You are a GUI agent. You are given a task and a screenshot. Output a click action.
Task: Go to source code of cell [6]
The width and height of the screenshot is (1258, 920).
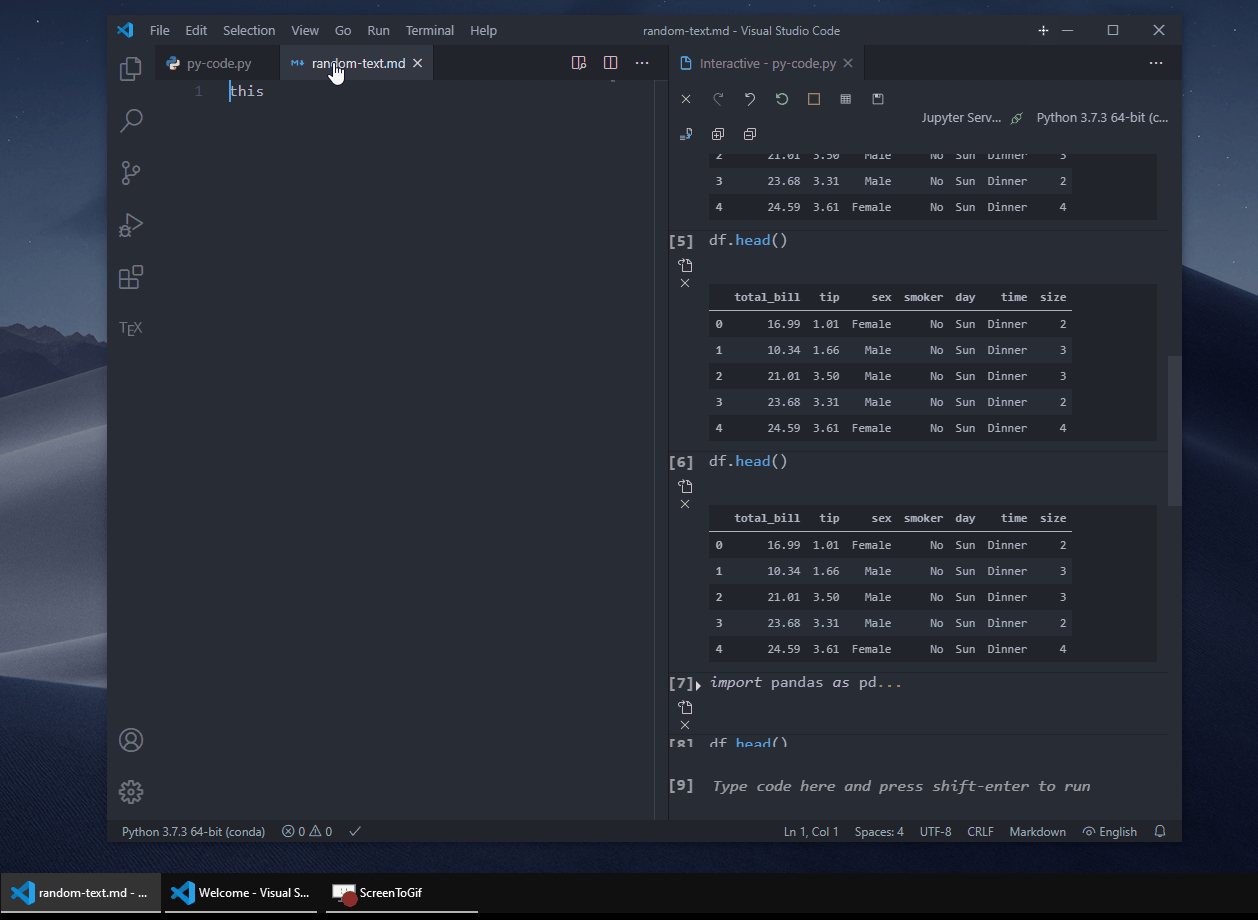685,486
